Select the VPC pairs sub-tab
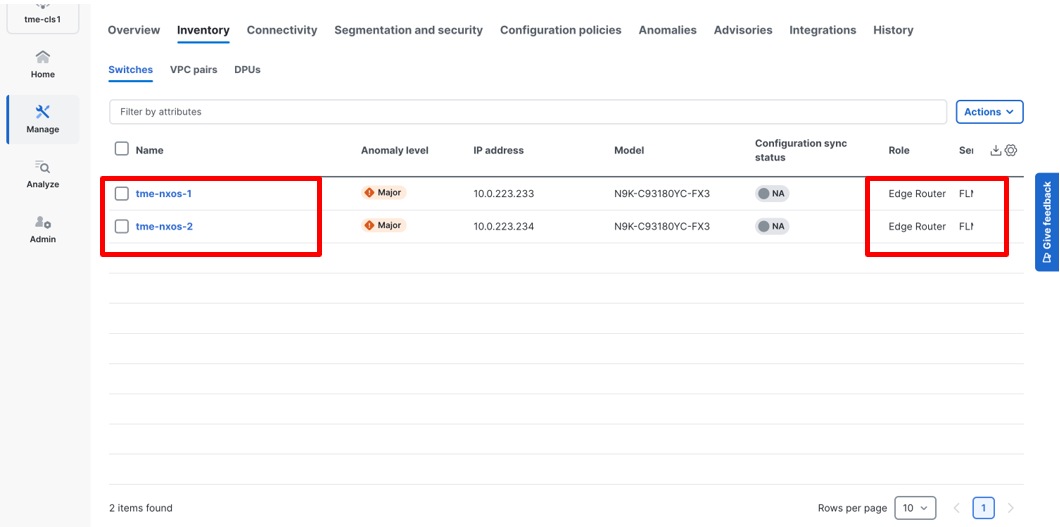 click(x=193, y=70)
